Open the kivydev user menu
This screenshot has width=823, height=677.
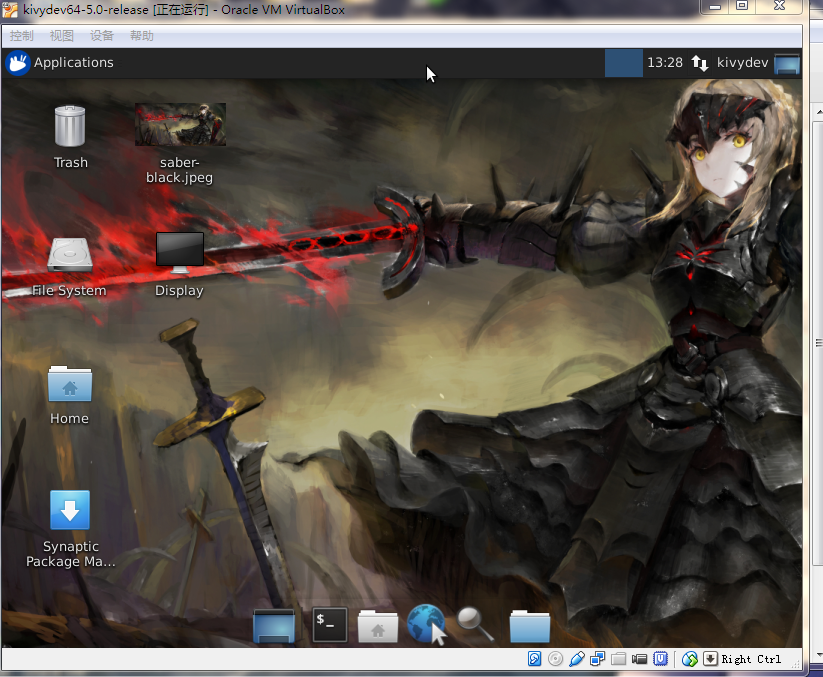click(x=742, y=63)
